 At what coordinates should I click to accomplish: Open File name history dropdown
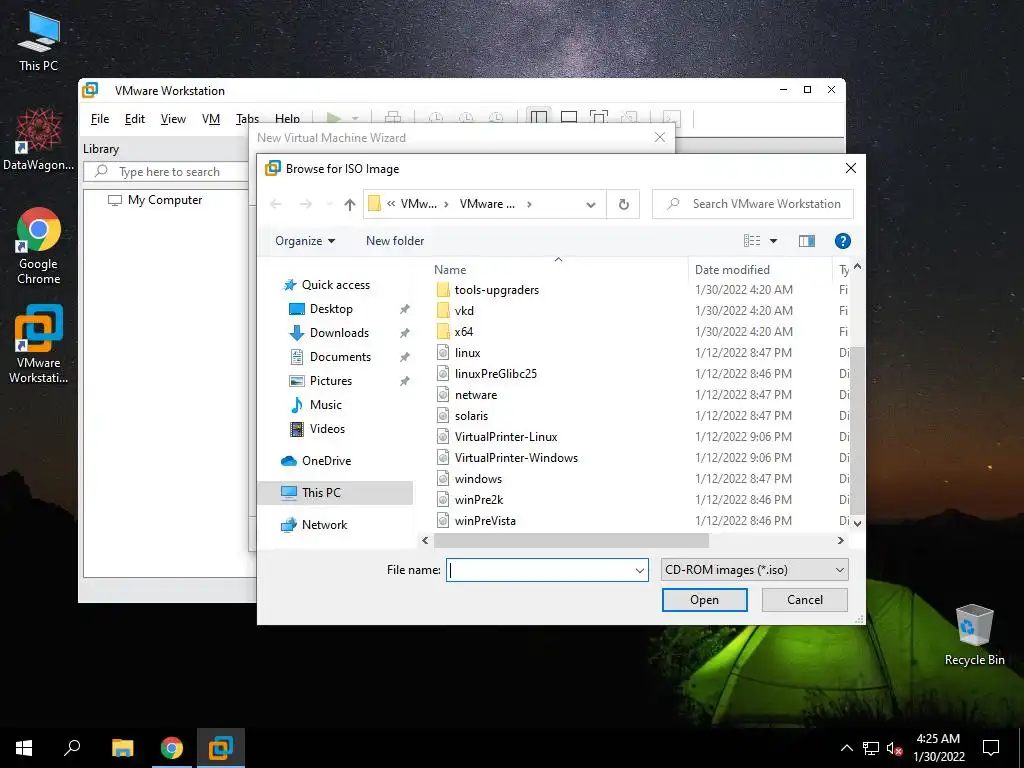[x=639, y=570]
